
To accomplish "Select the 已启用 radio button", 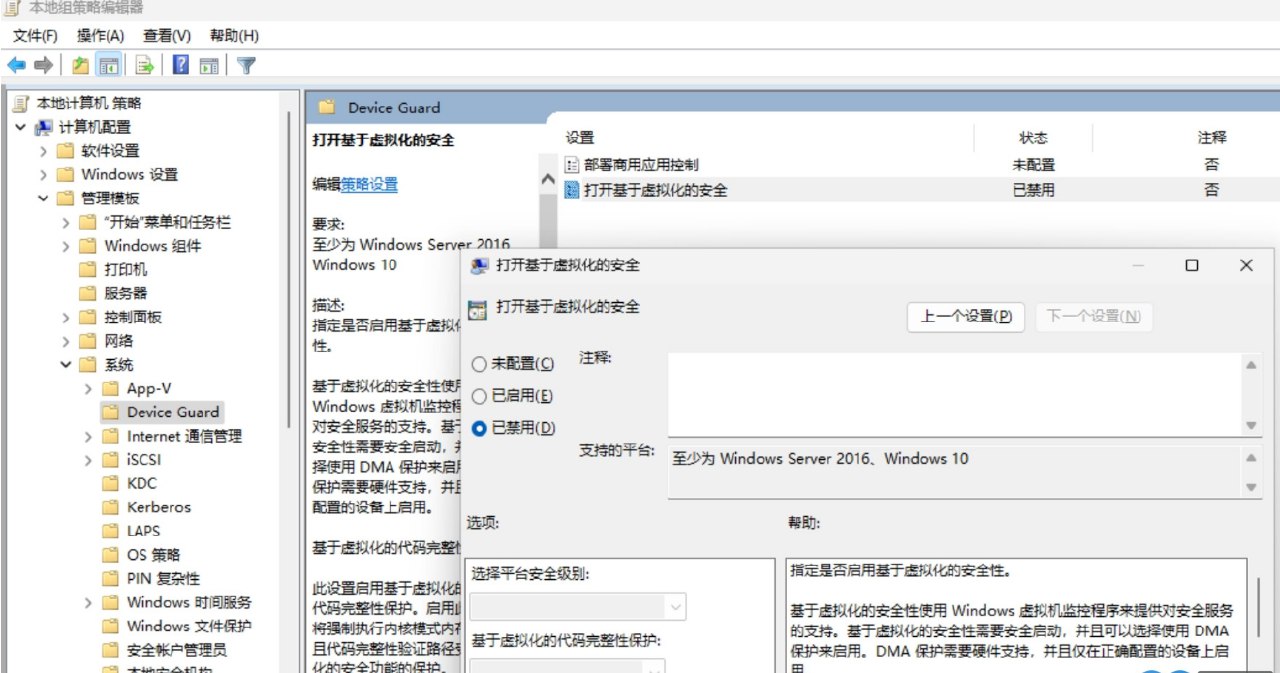I will point(479,396).
